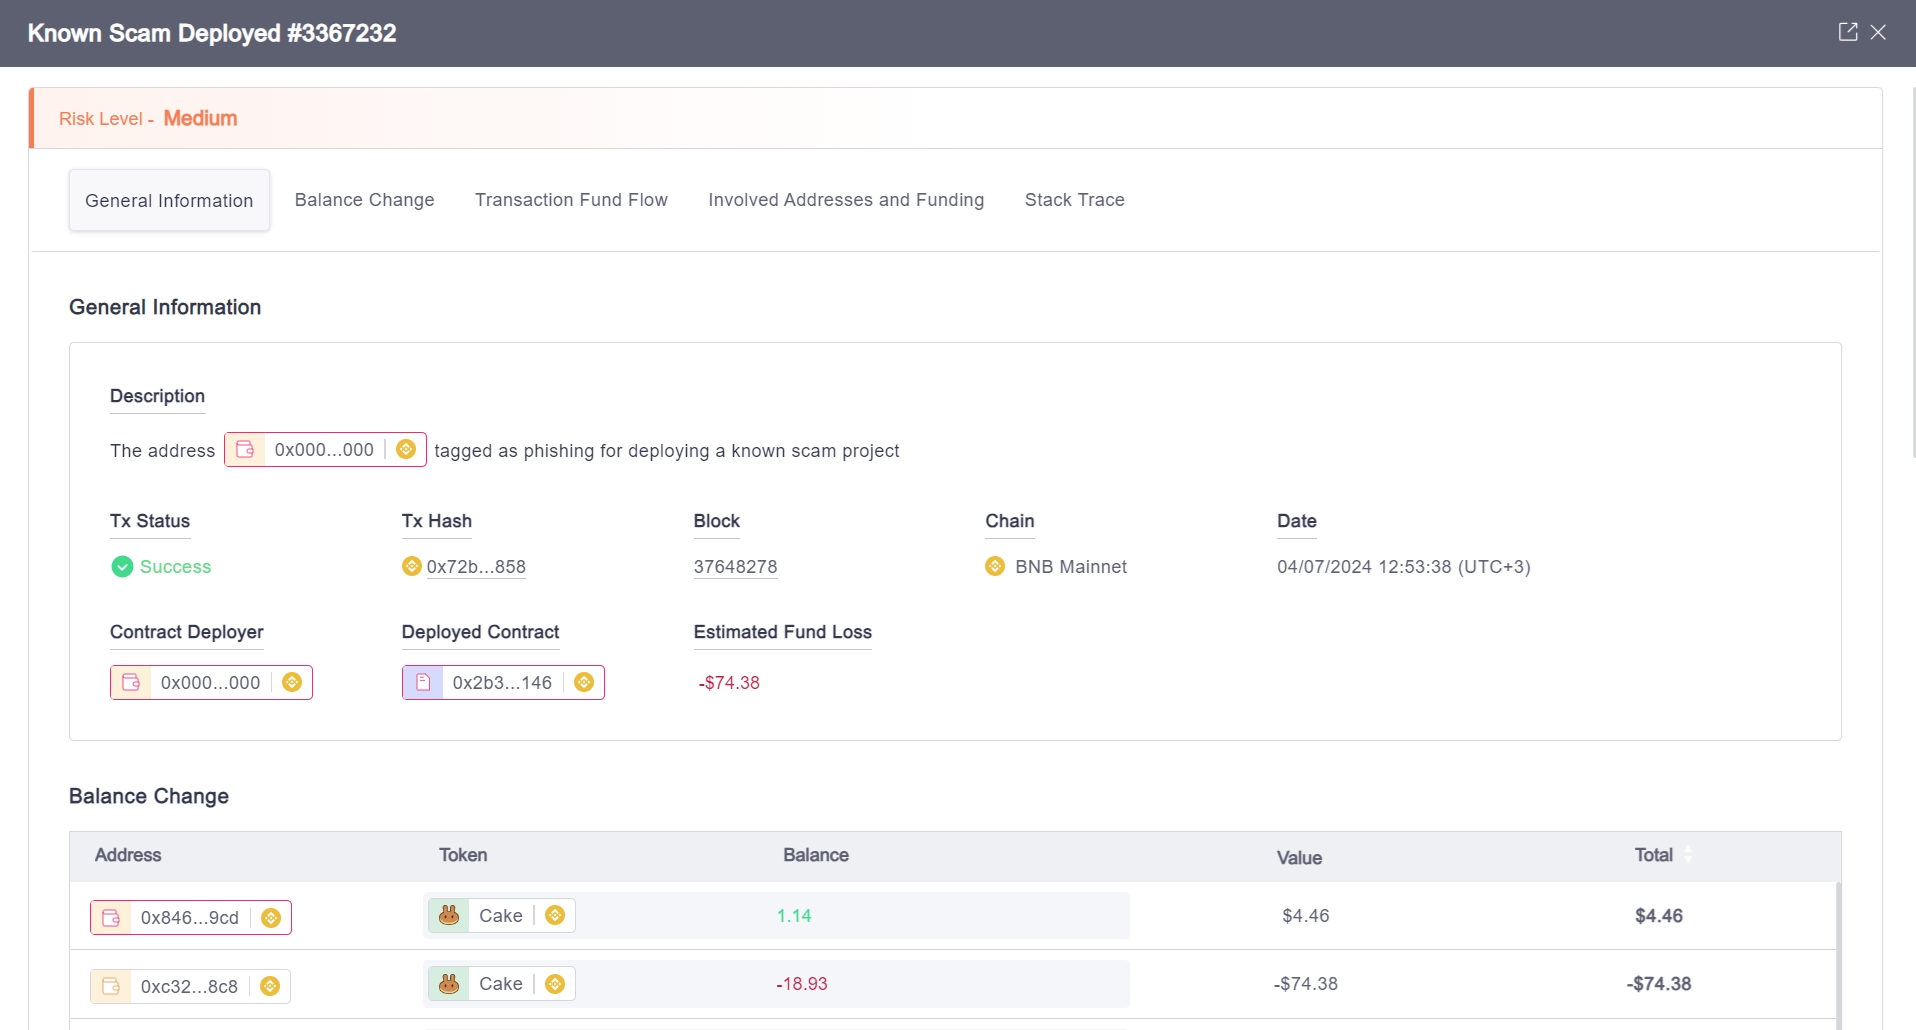Close the Known Scam Deployed dialog

1879,32
